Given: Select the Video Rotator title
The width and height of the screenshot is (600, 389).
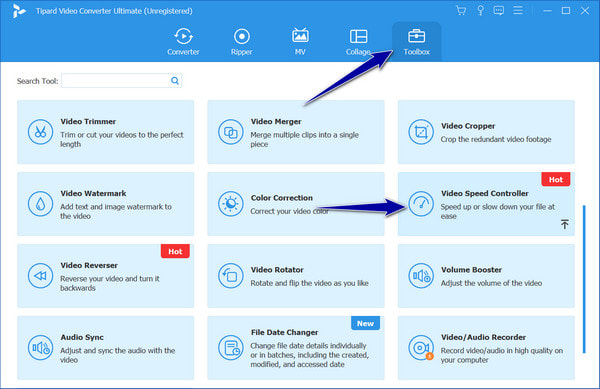Looking at the screenshot, I should [277, 270].
